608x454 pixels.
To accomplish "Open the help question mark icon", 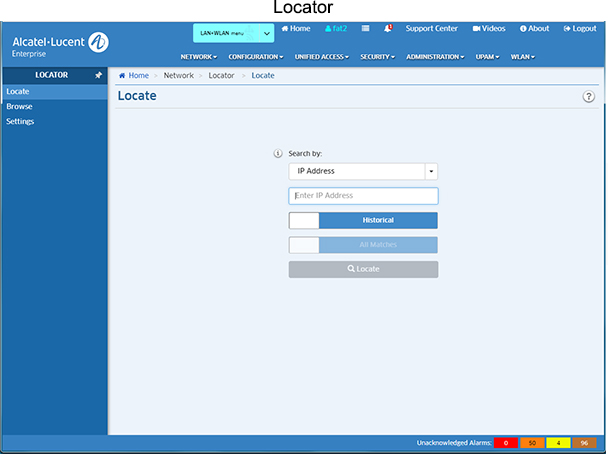I will coord(588,96).
